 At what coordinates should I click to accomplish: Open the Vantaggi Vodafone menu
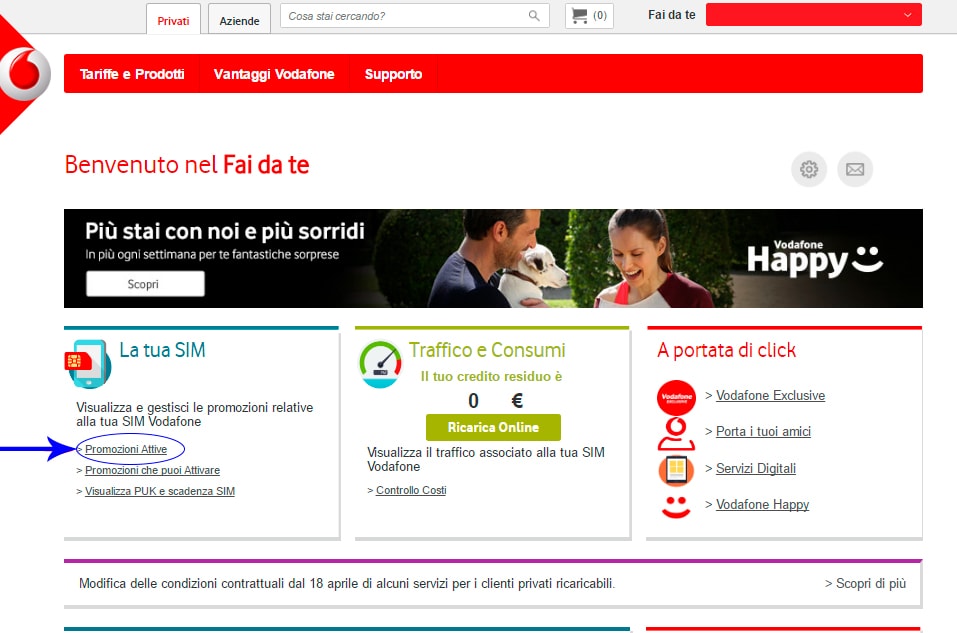274,74
